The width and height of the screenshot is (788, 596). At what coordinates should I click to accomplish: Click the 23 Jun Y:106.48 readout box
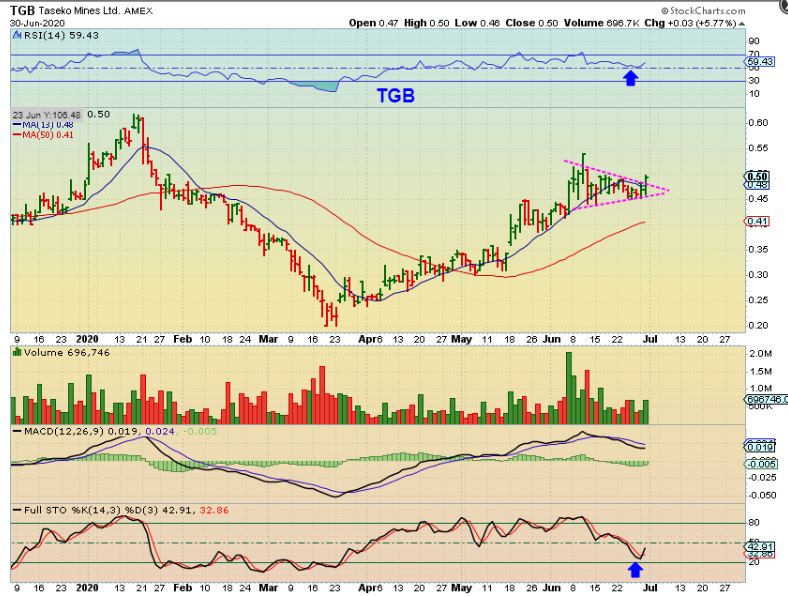coord(46,115)
